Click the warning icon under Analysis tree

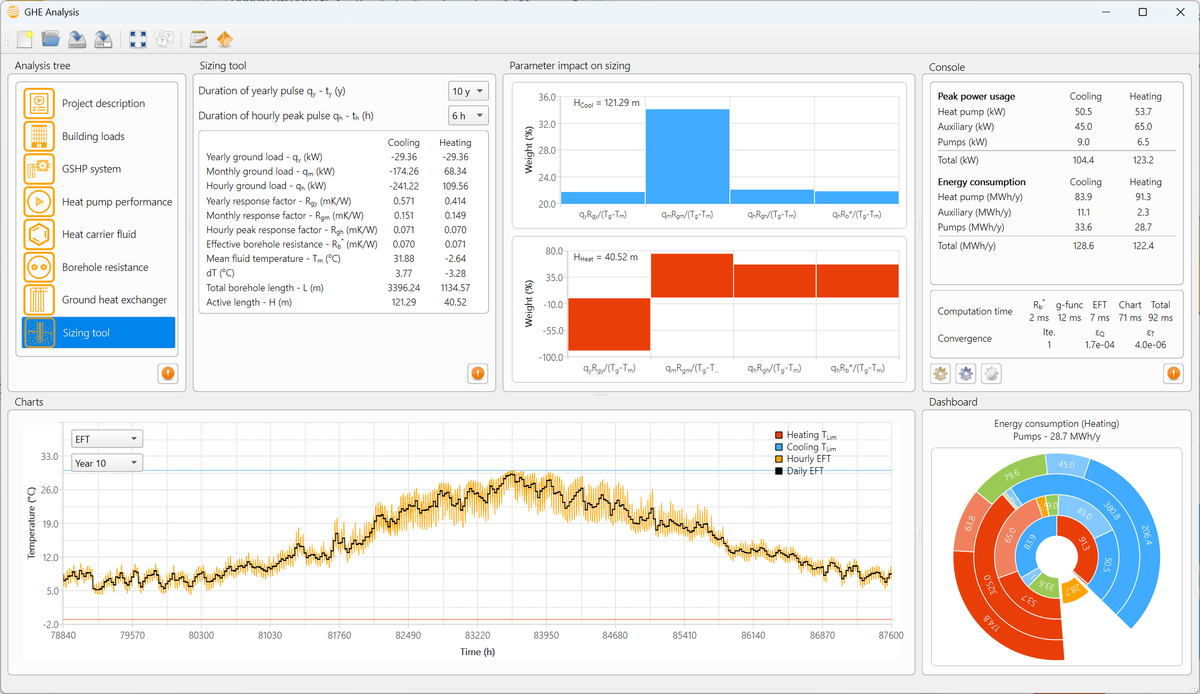tap(168, 374)
